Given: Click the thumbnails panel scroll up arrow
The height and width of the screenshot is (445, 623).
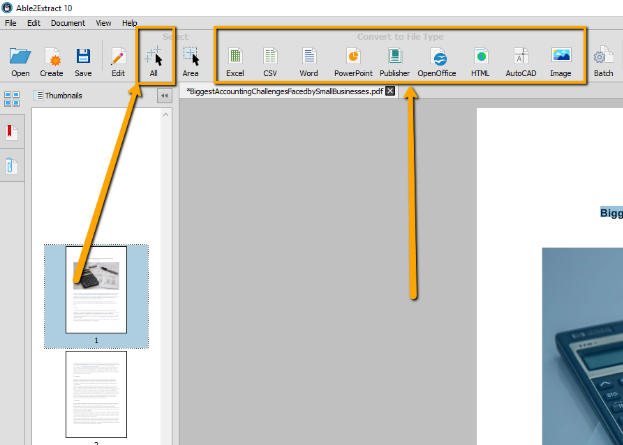Looking at the screenshot, I should (x=166, y=115).
